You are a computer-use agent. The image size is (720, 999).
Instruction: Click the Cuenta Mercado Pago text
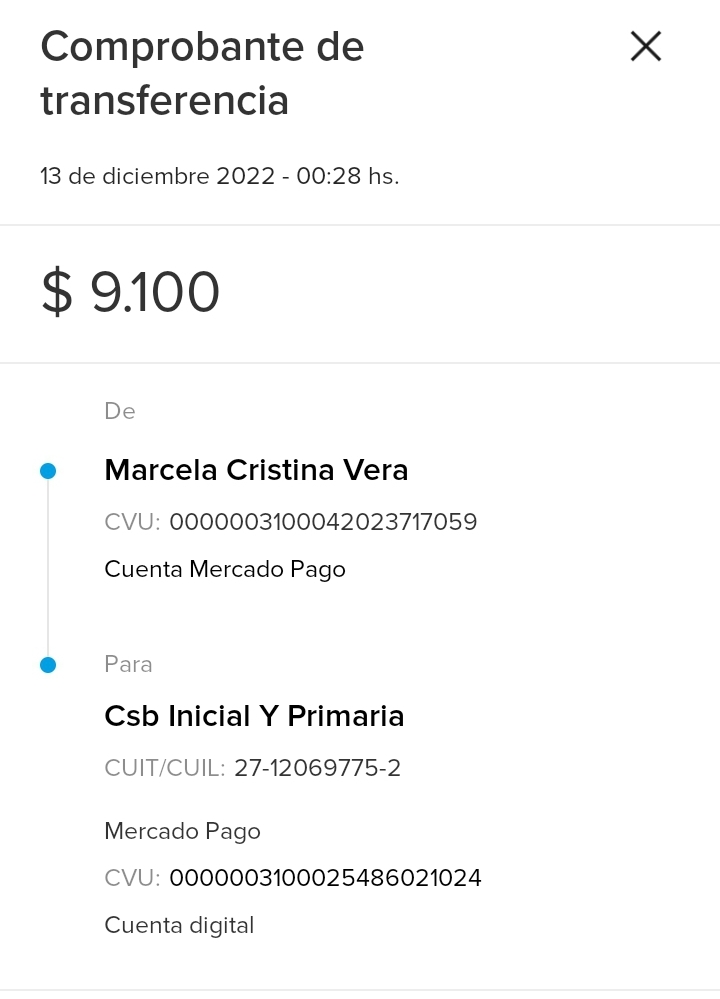(225, 570)
